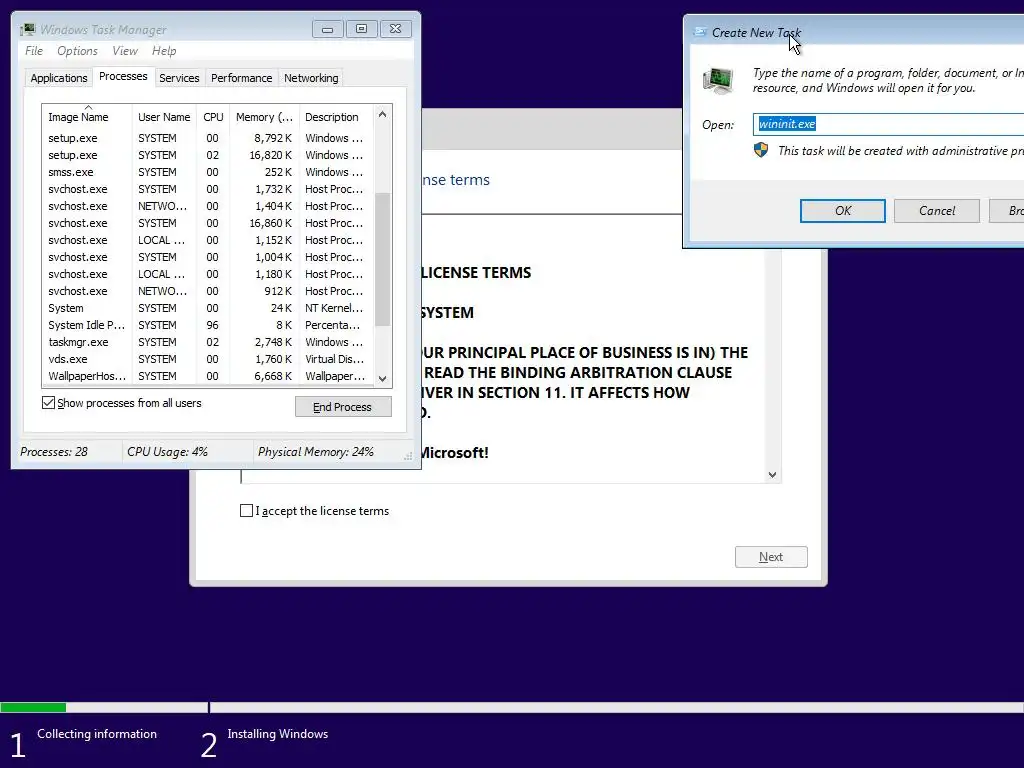Image resolution: width=1024 pixels, height=768 pixels.
Task: Select svchost.exe with 16,860 K memory
Action: pos(208,223)
